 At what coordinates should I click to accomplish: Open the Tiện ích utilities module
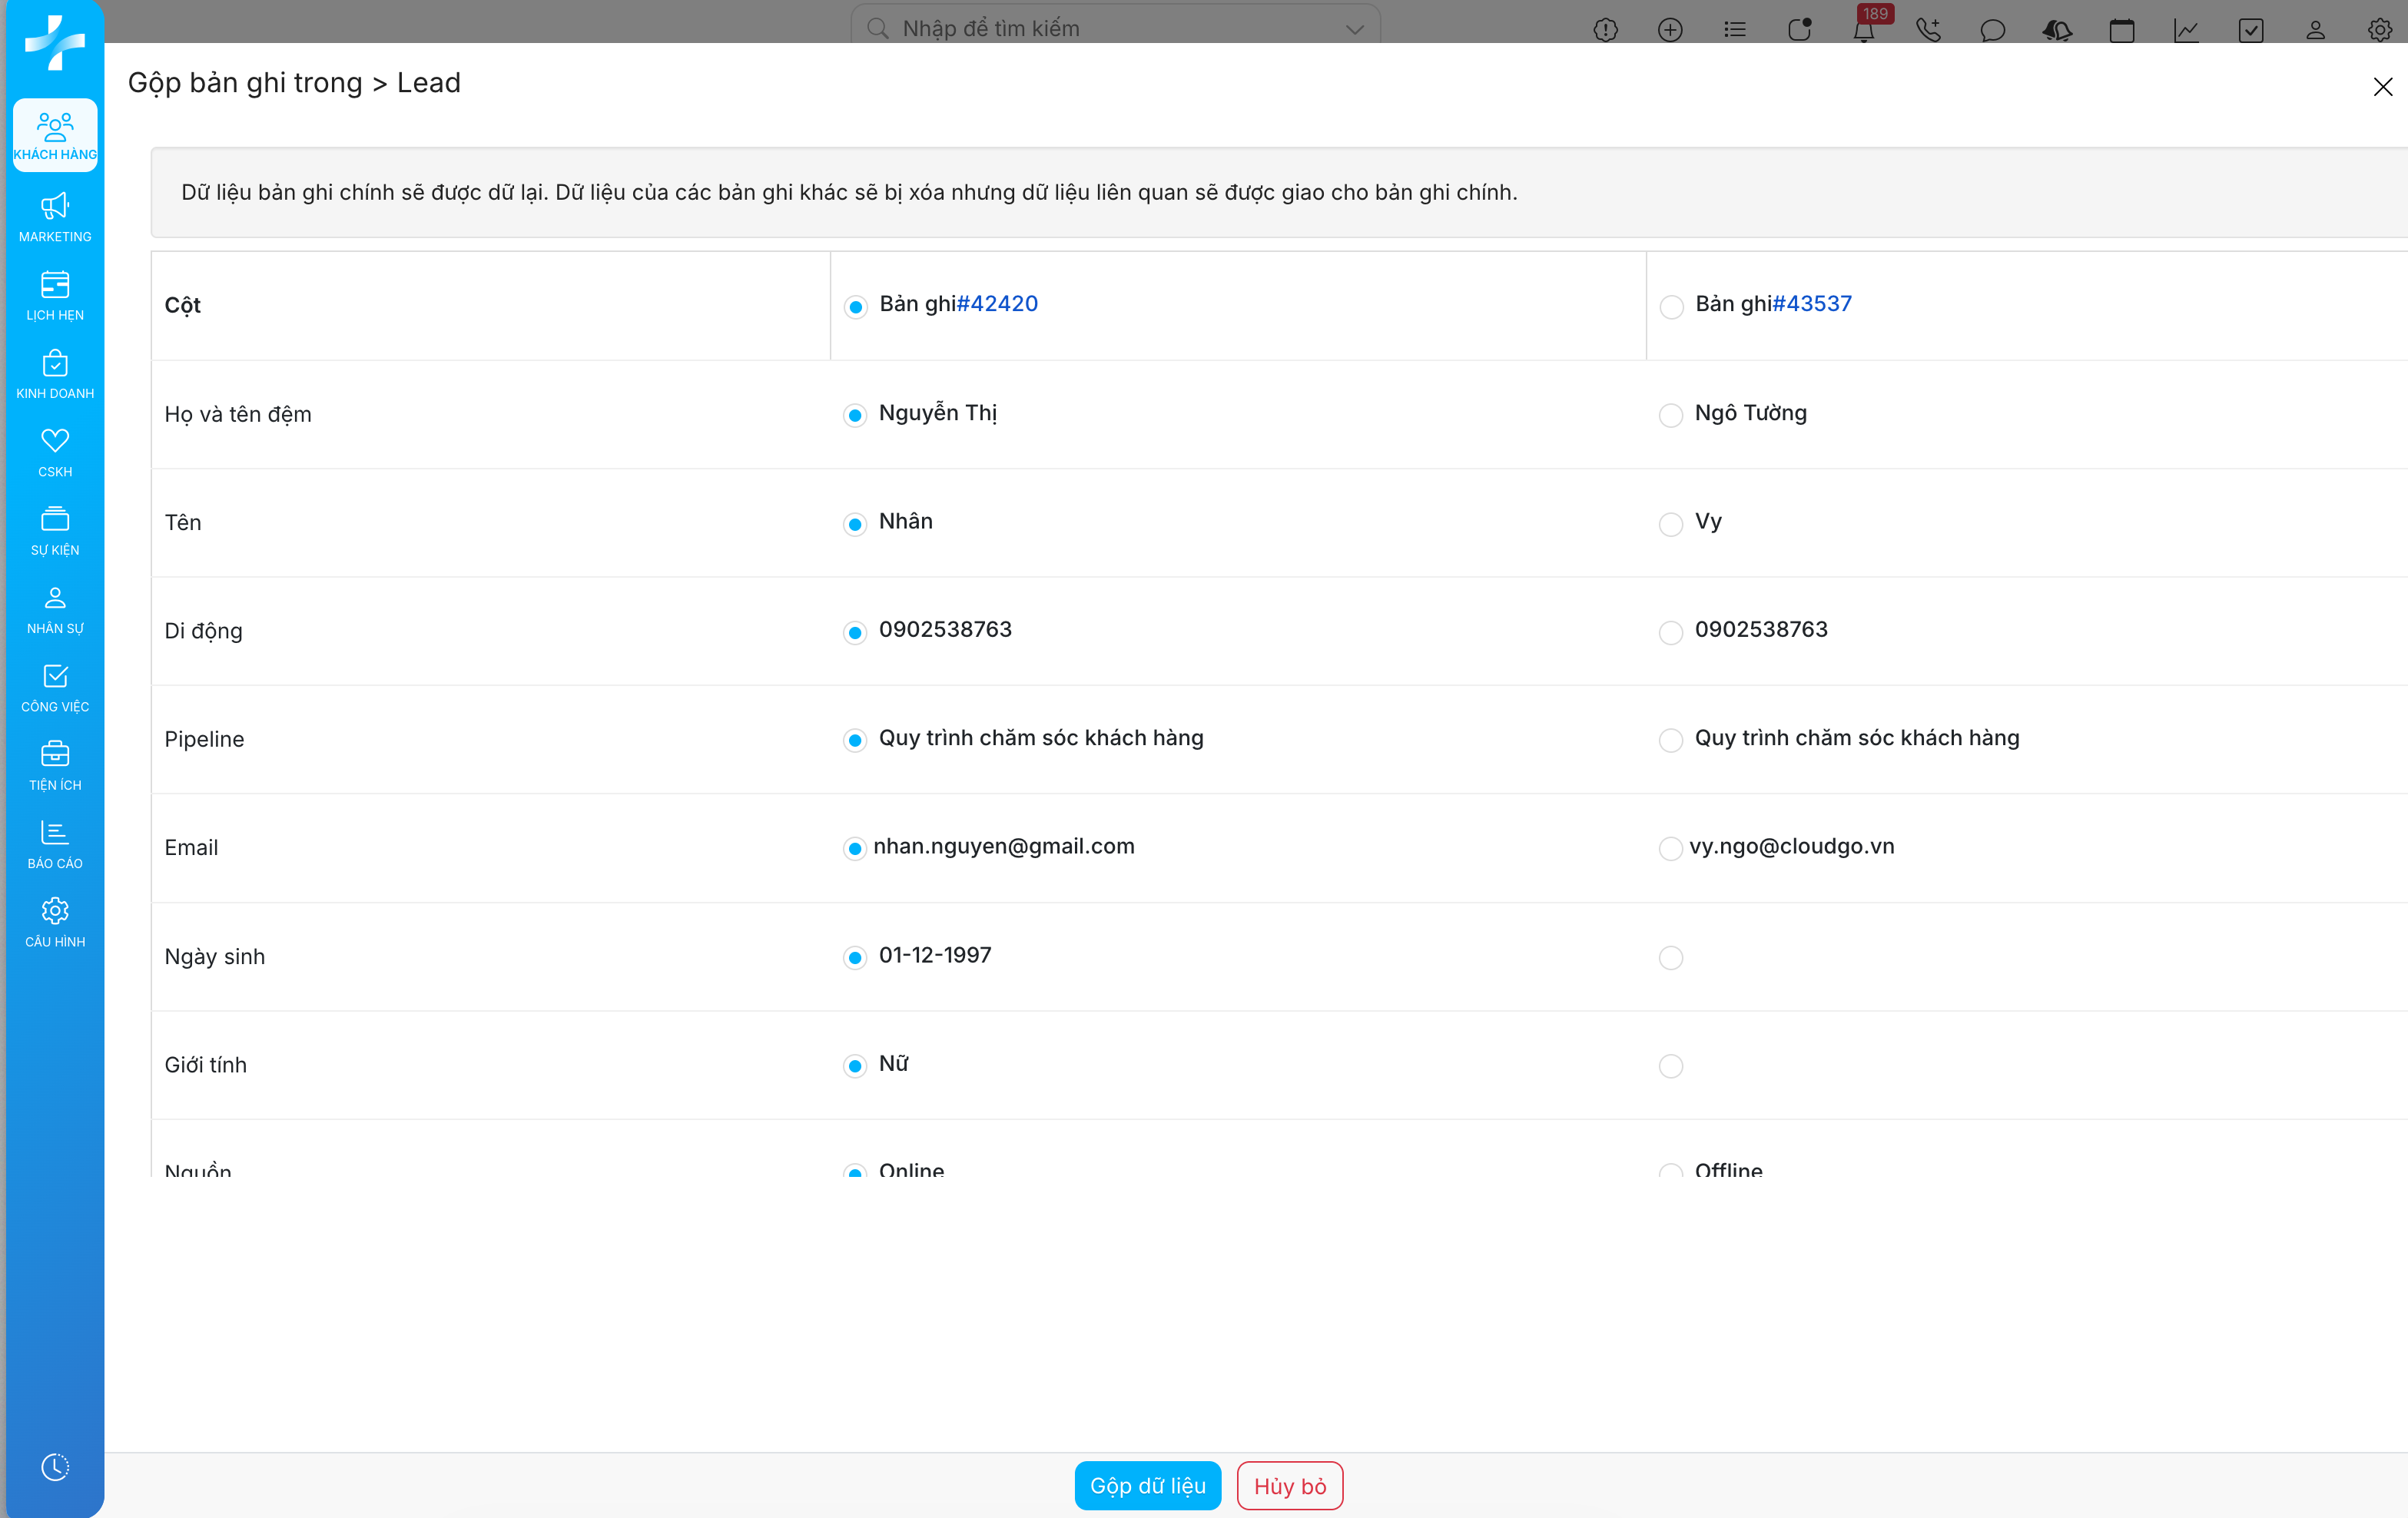(x=55, y=765)
